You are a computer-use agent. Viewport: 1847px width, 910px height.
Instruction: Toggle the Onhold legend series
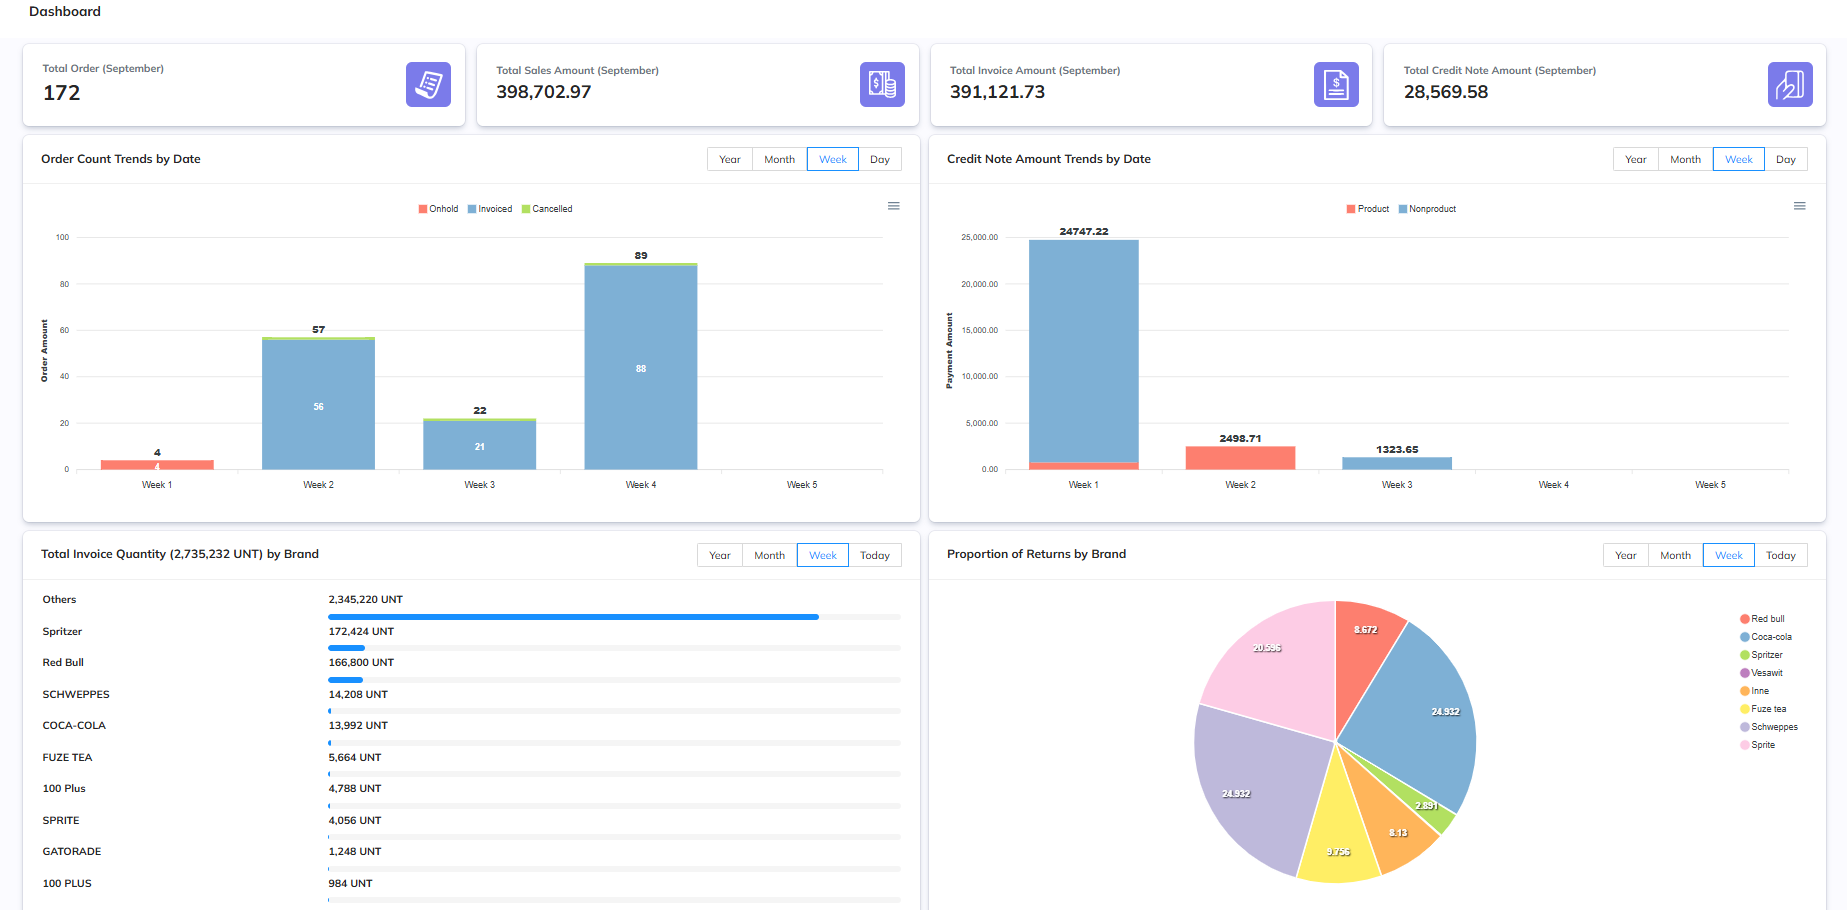438,209
